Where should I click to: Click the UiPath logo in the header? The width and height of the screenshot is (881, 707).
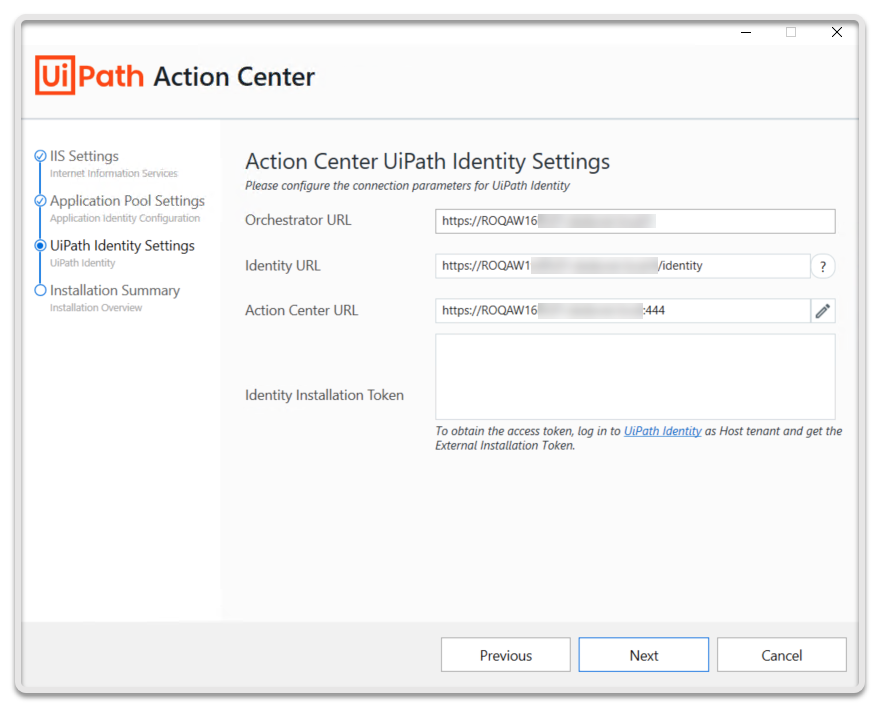90,76
